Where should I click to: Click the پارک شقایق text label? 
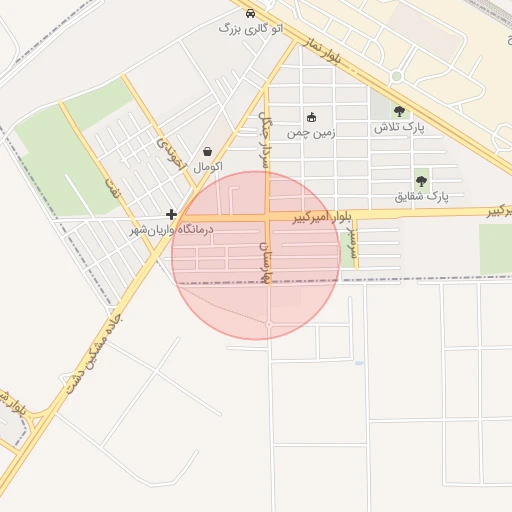pos(422,197)
